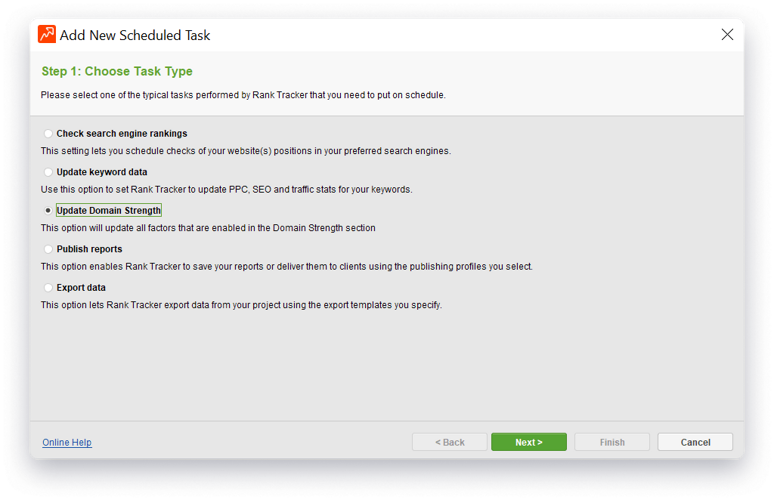Click the export templates description text
The image size is (774, 500).
(241, 305)
